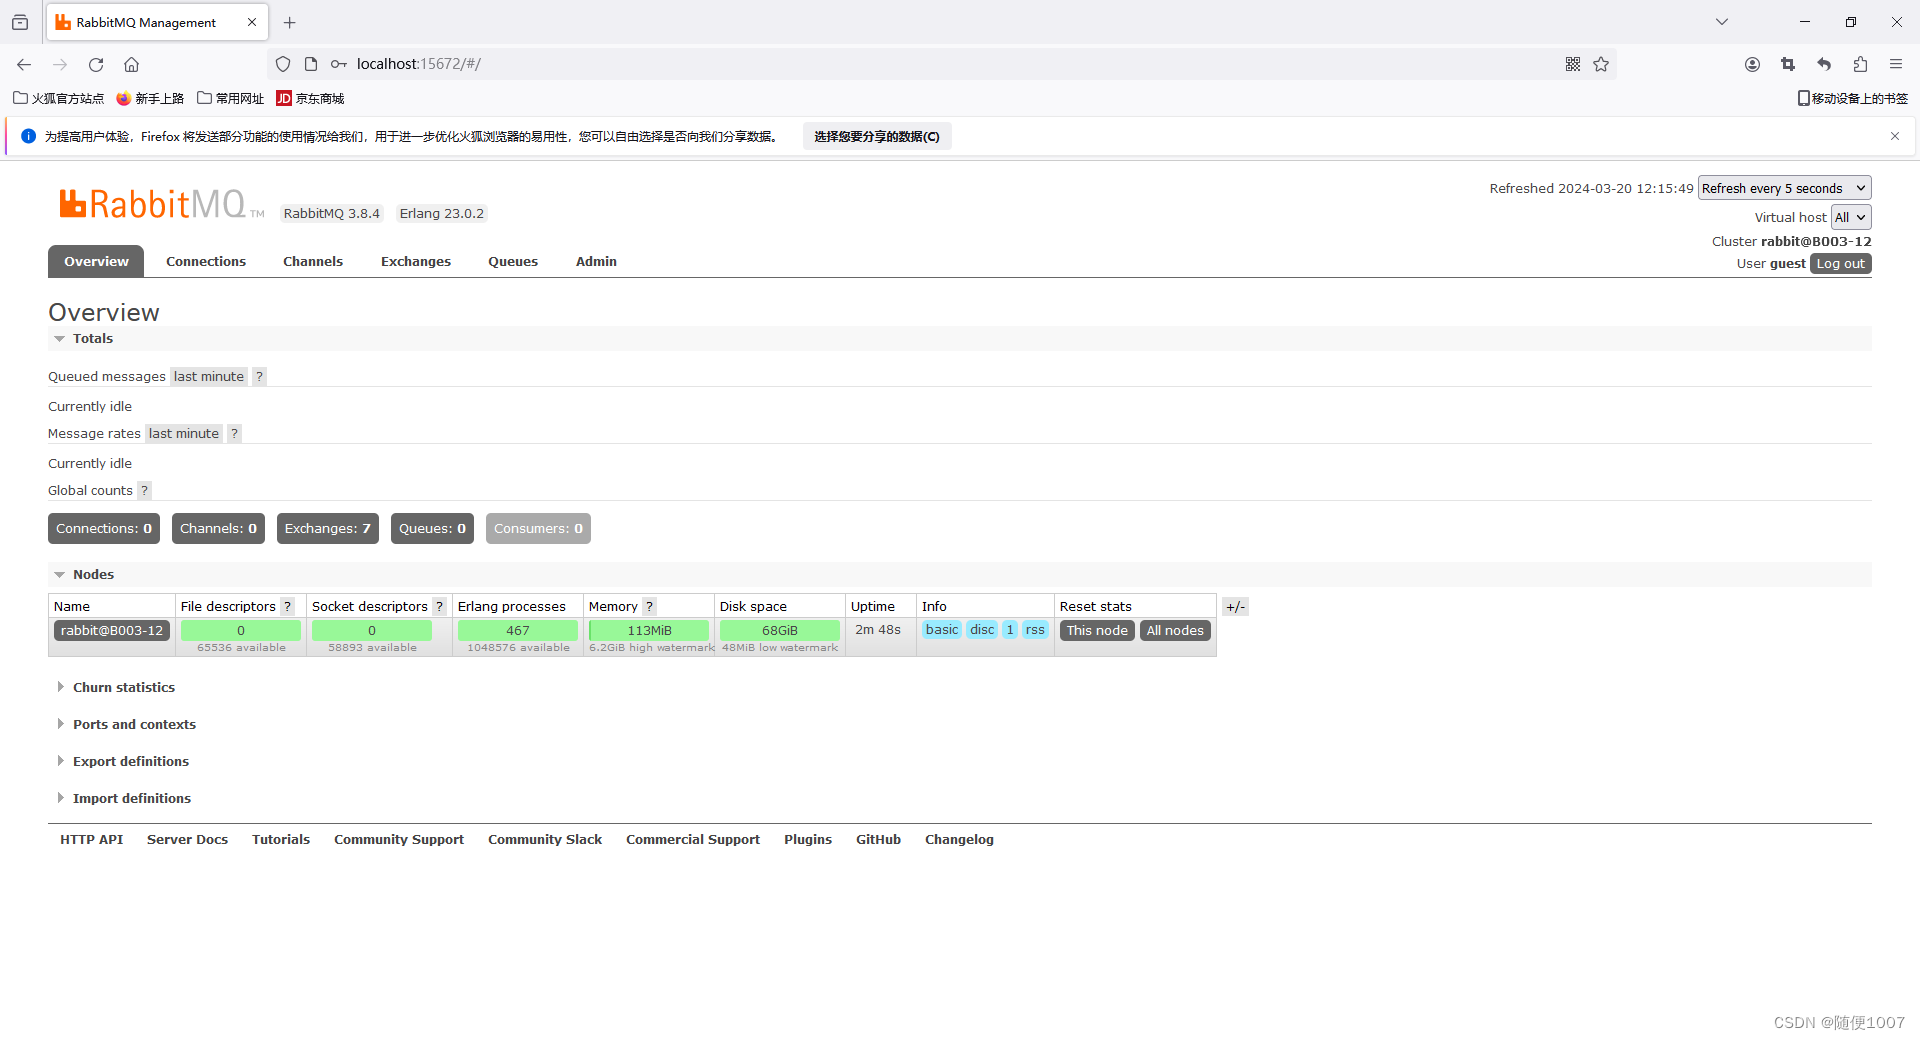Dismiss the Firefox data sharing notification
Viewport: 1920px width, 1040px height.
pos(1895,136)
